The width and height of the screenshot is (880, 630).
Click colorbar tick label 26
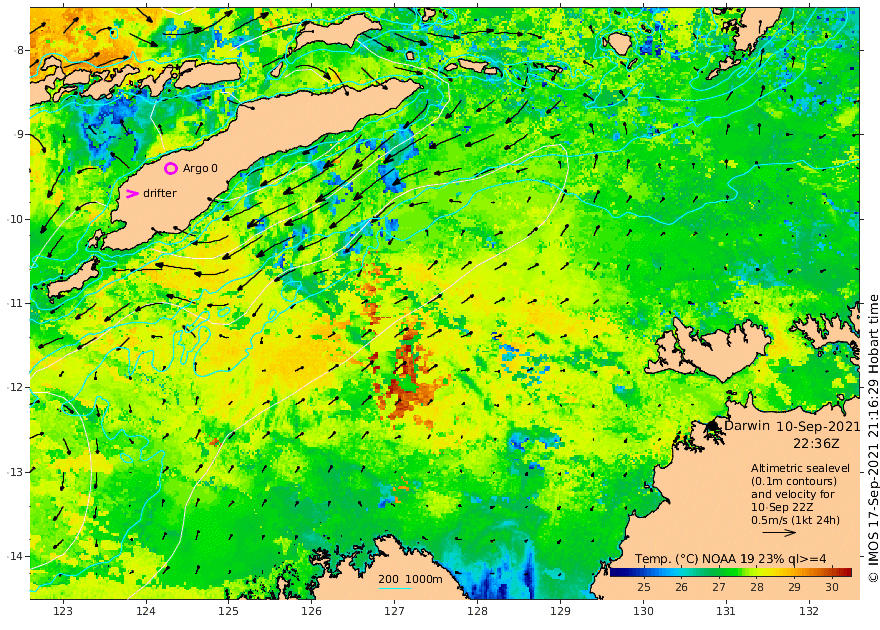click(x=681, y=587)
